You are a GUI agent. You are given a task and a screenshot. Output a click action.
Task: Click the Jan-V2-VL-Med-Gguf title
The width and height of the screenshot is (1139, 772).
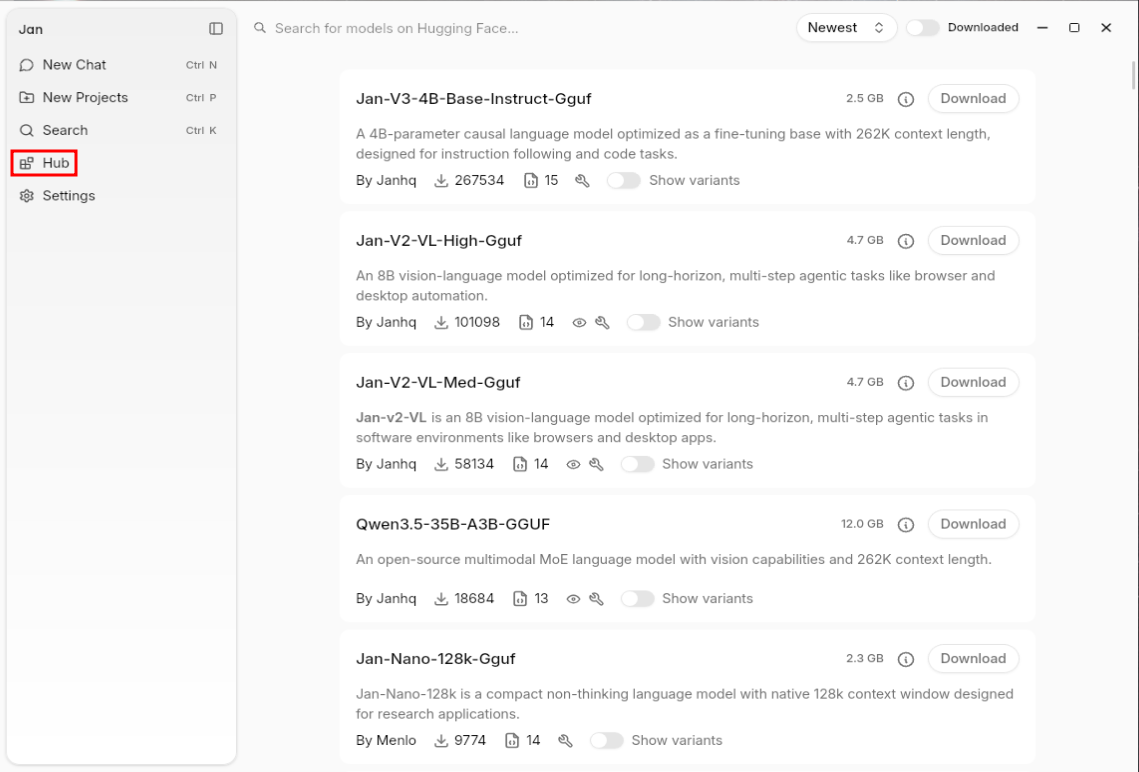pyautogui.click(x=438, y=382)
